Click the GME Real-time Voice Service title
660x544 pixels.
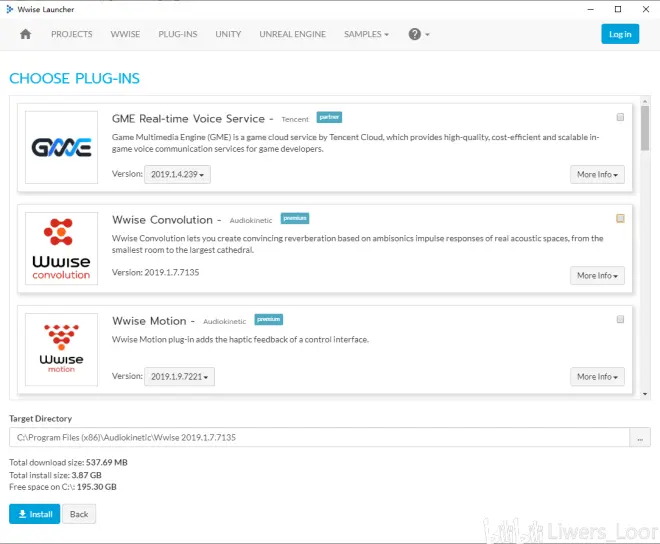pos(188,119)
